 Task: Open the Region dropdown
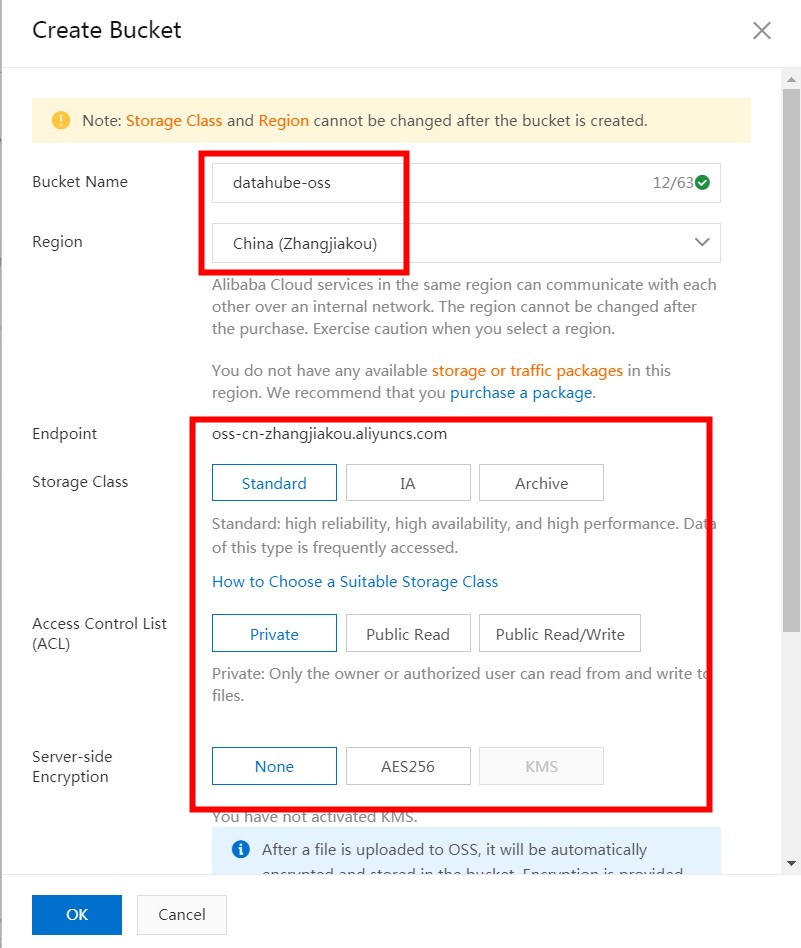tap(701, 242)
